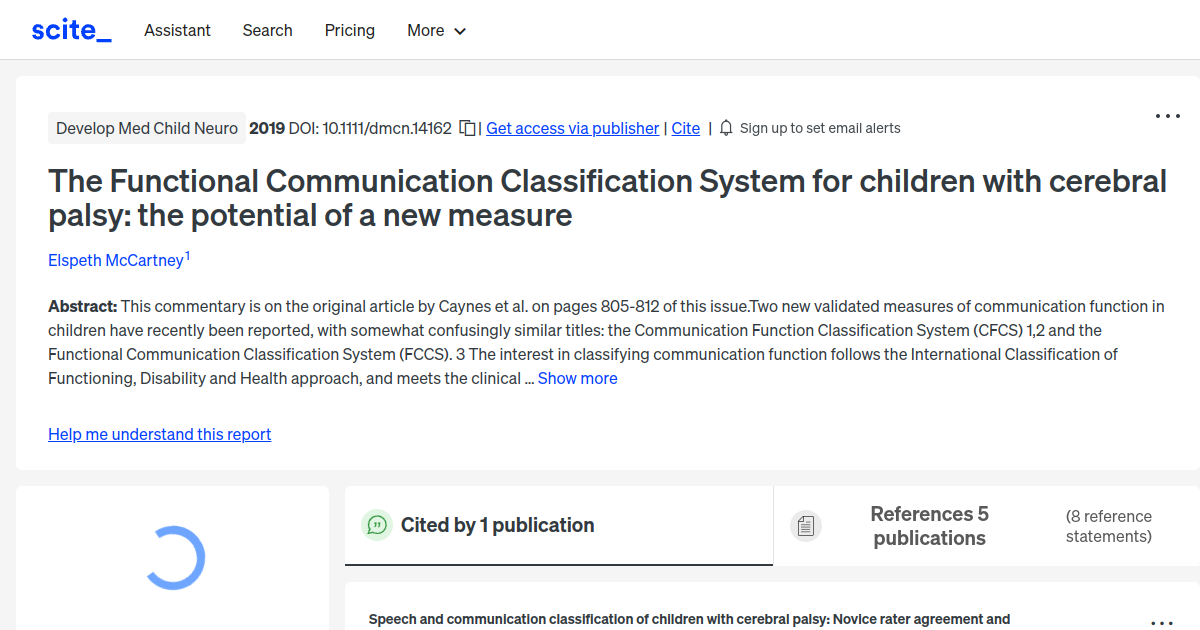The width and height of the screenshot is (1200, 630).
Task: Open Get access via publisher link
Action: [572, 128]
